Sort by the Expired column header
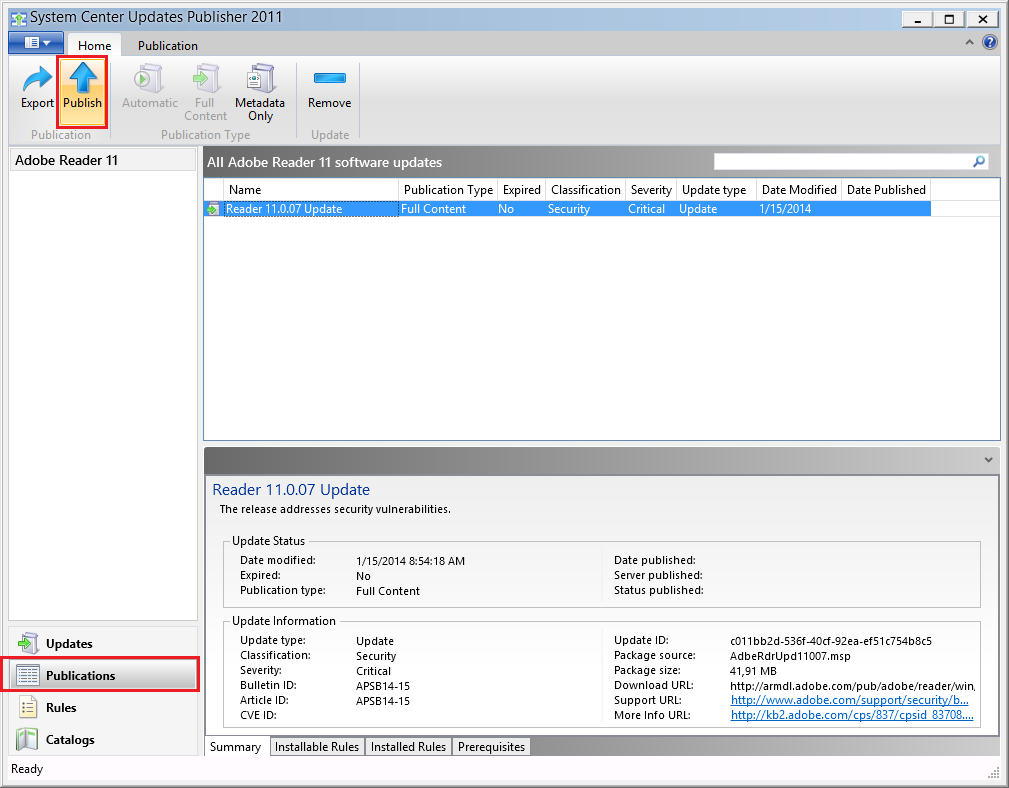The width and height of the screenshot is (1009, 788). [521, 190]
